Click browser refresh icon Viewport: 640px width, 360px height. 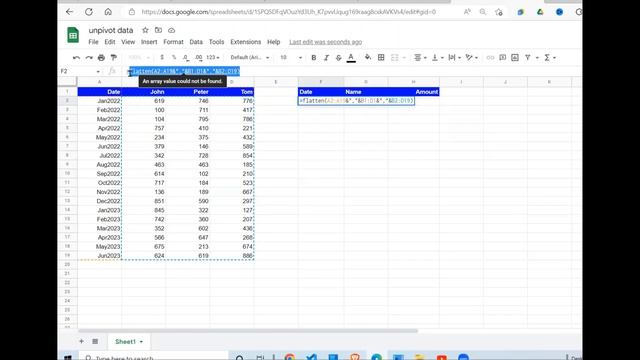coord(89,12)
